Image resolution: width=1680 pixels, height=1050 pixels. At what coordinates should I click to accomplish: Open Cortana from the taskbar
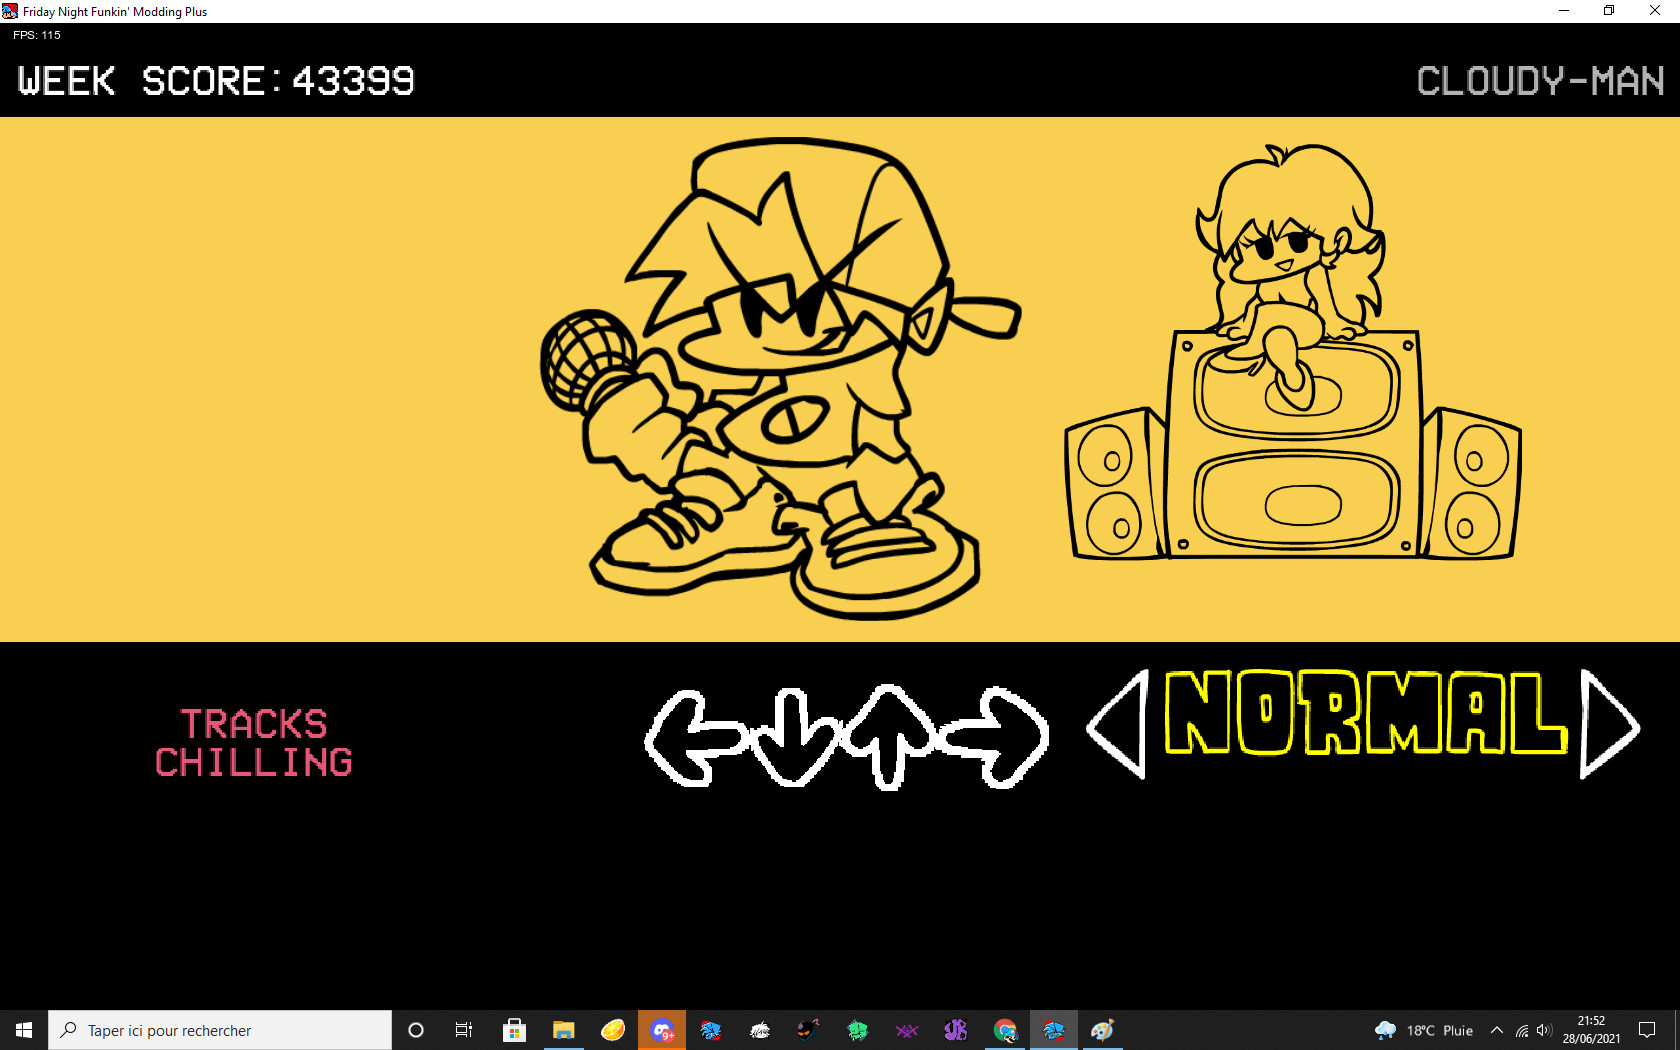tap(416, 1030)
